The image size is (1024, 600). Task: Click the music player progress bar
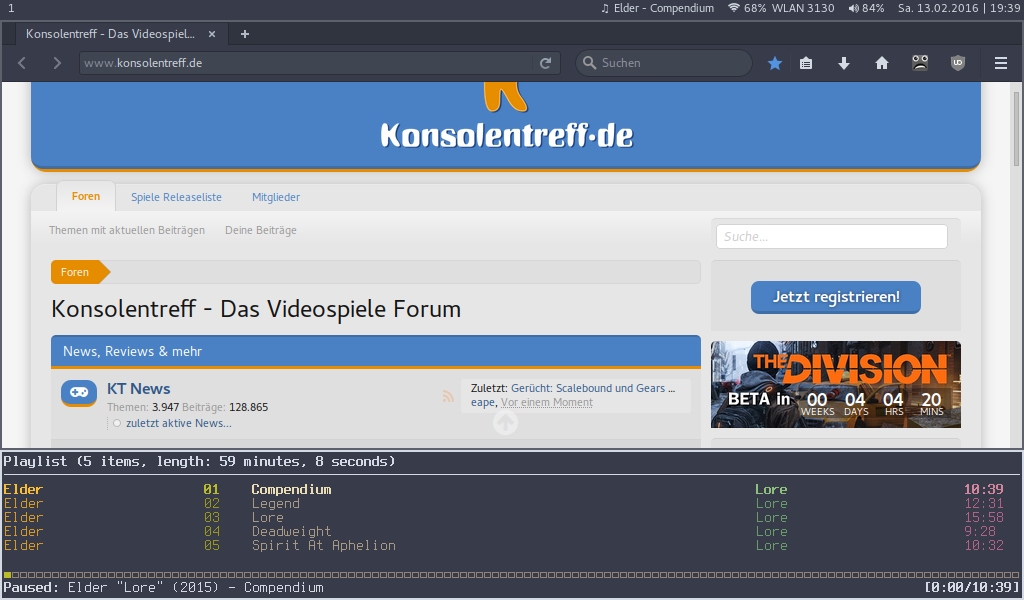pyautogui.click(x=511, y=575)
